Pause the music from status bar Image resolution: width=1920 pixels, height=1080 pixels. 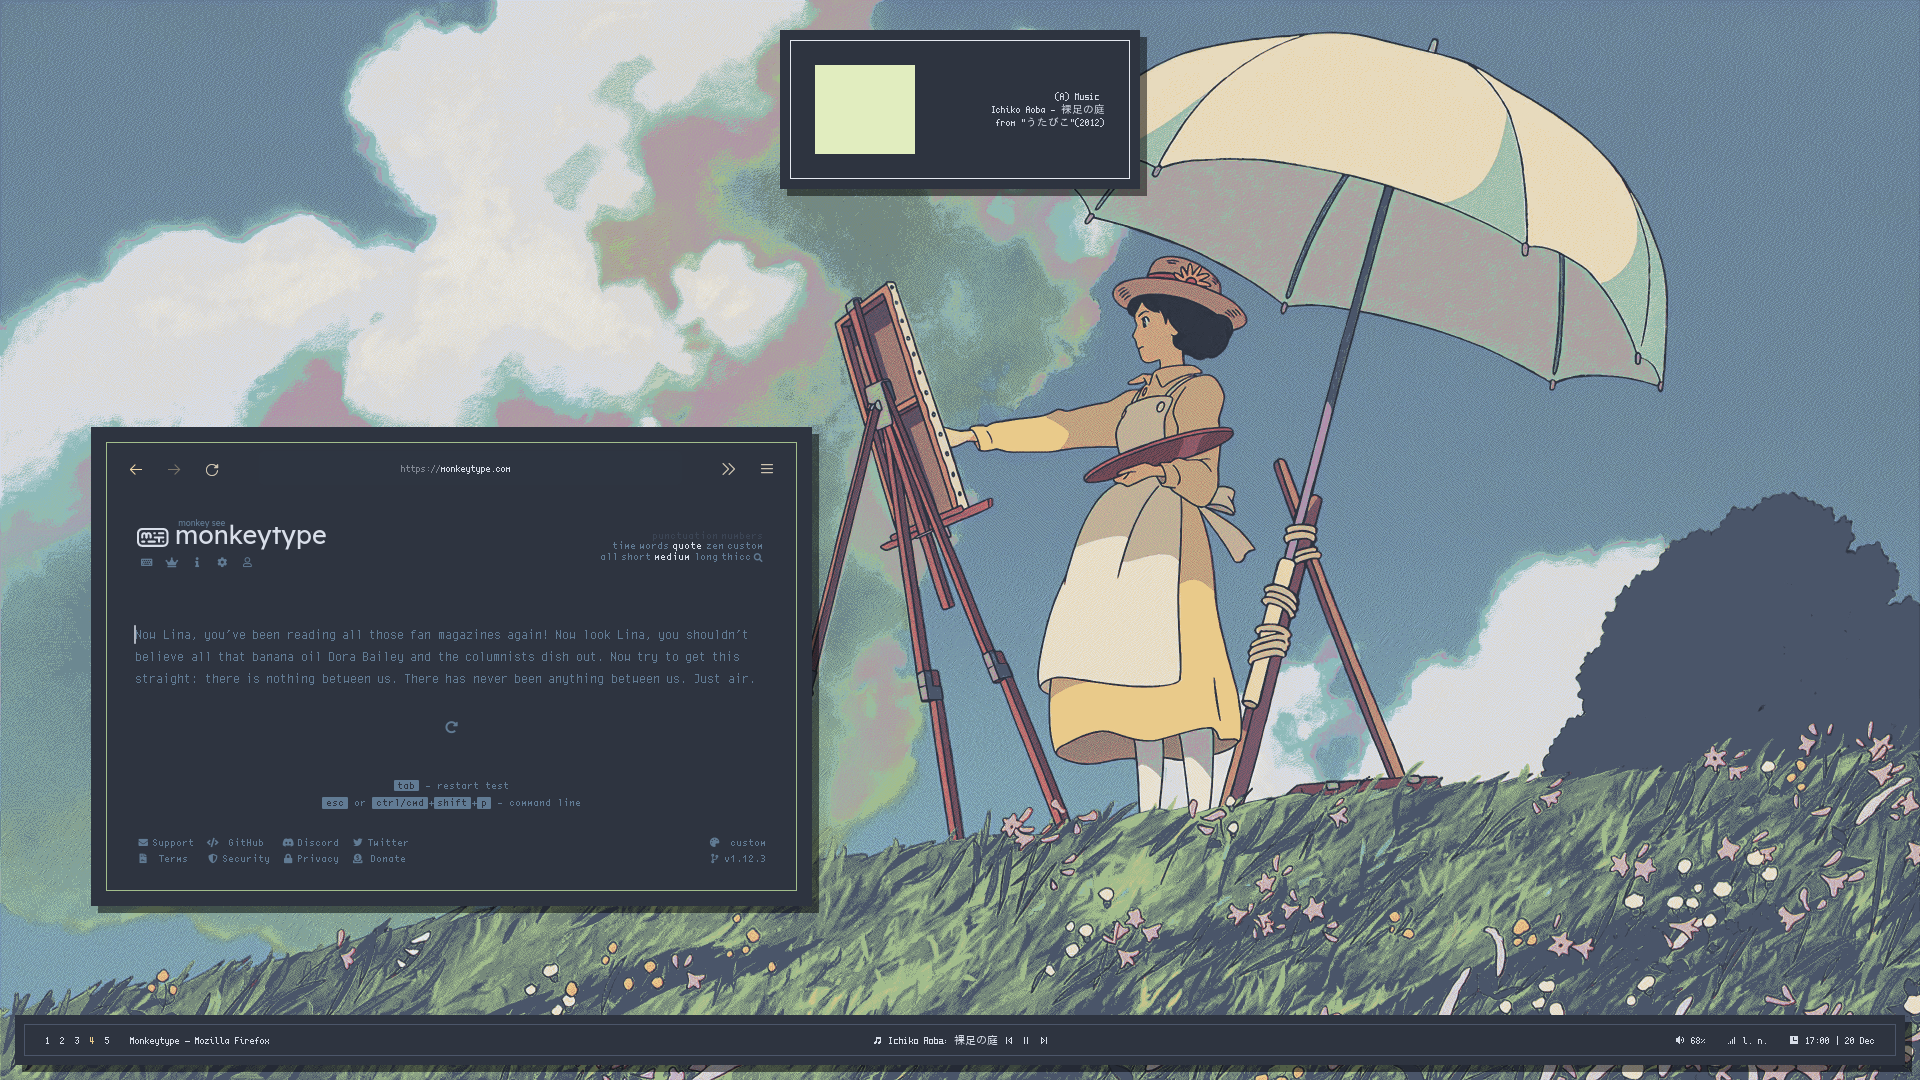click(1026, 1041)
